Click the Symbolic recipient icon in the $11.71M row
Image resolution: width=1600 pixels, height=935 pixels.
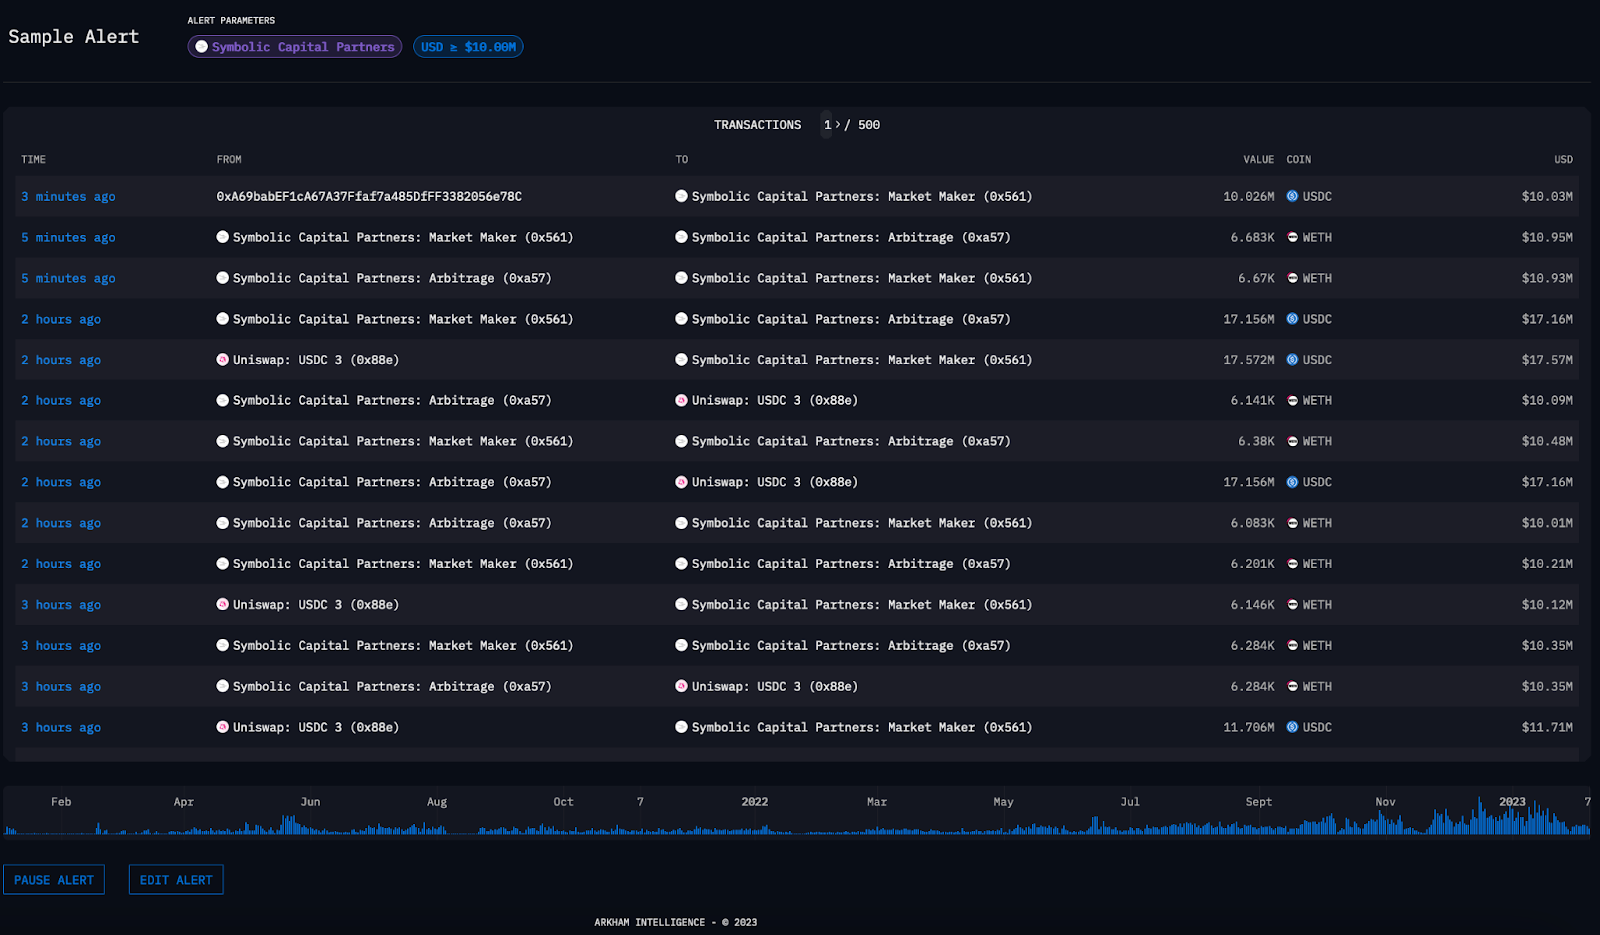681,728
